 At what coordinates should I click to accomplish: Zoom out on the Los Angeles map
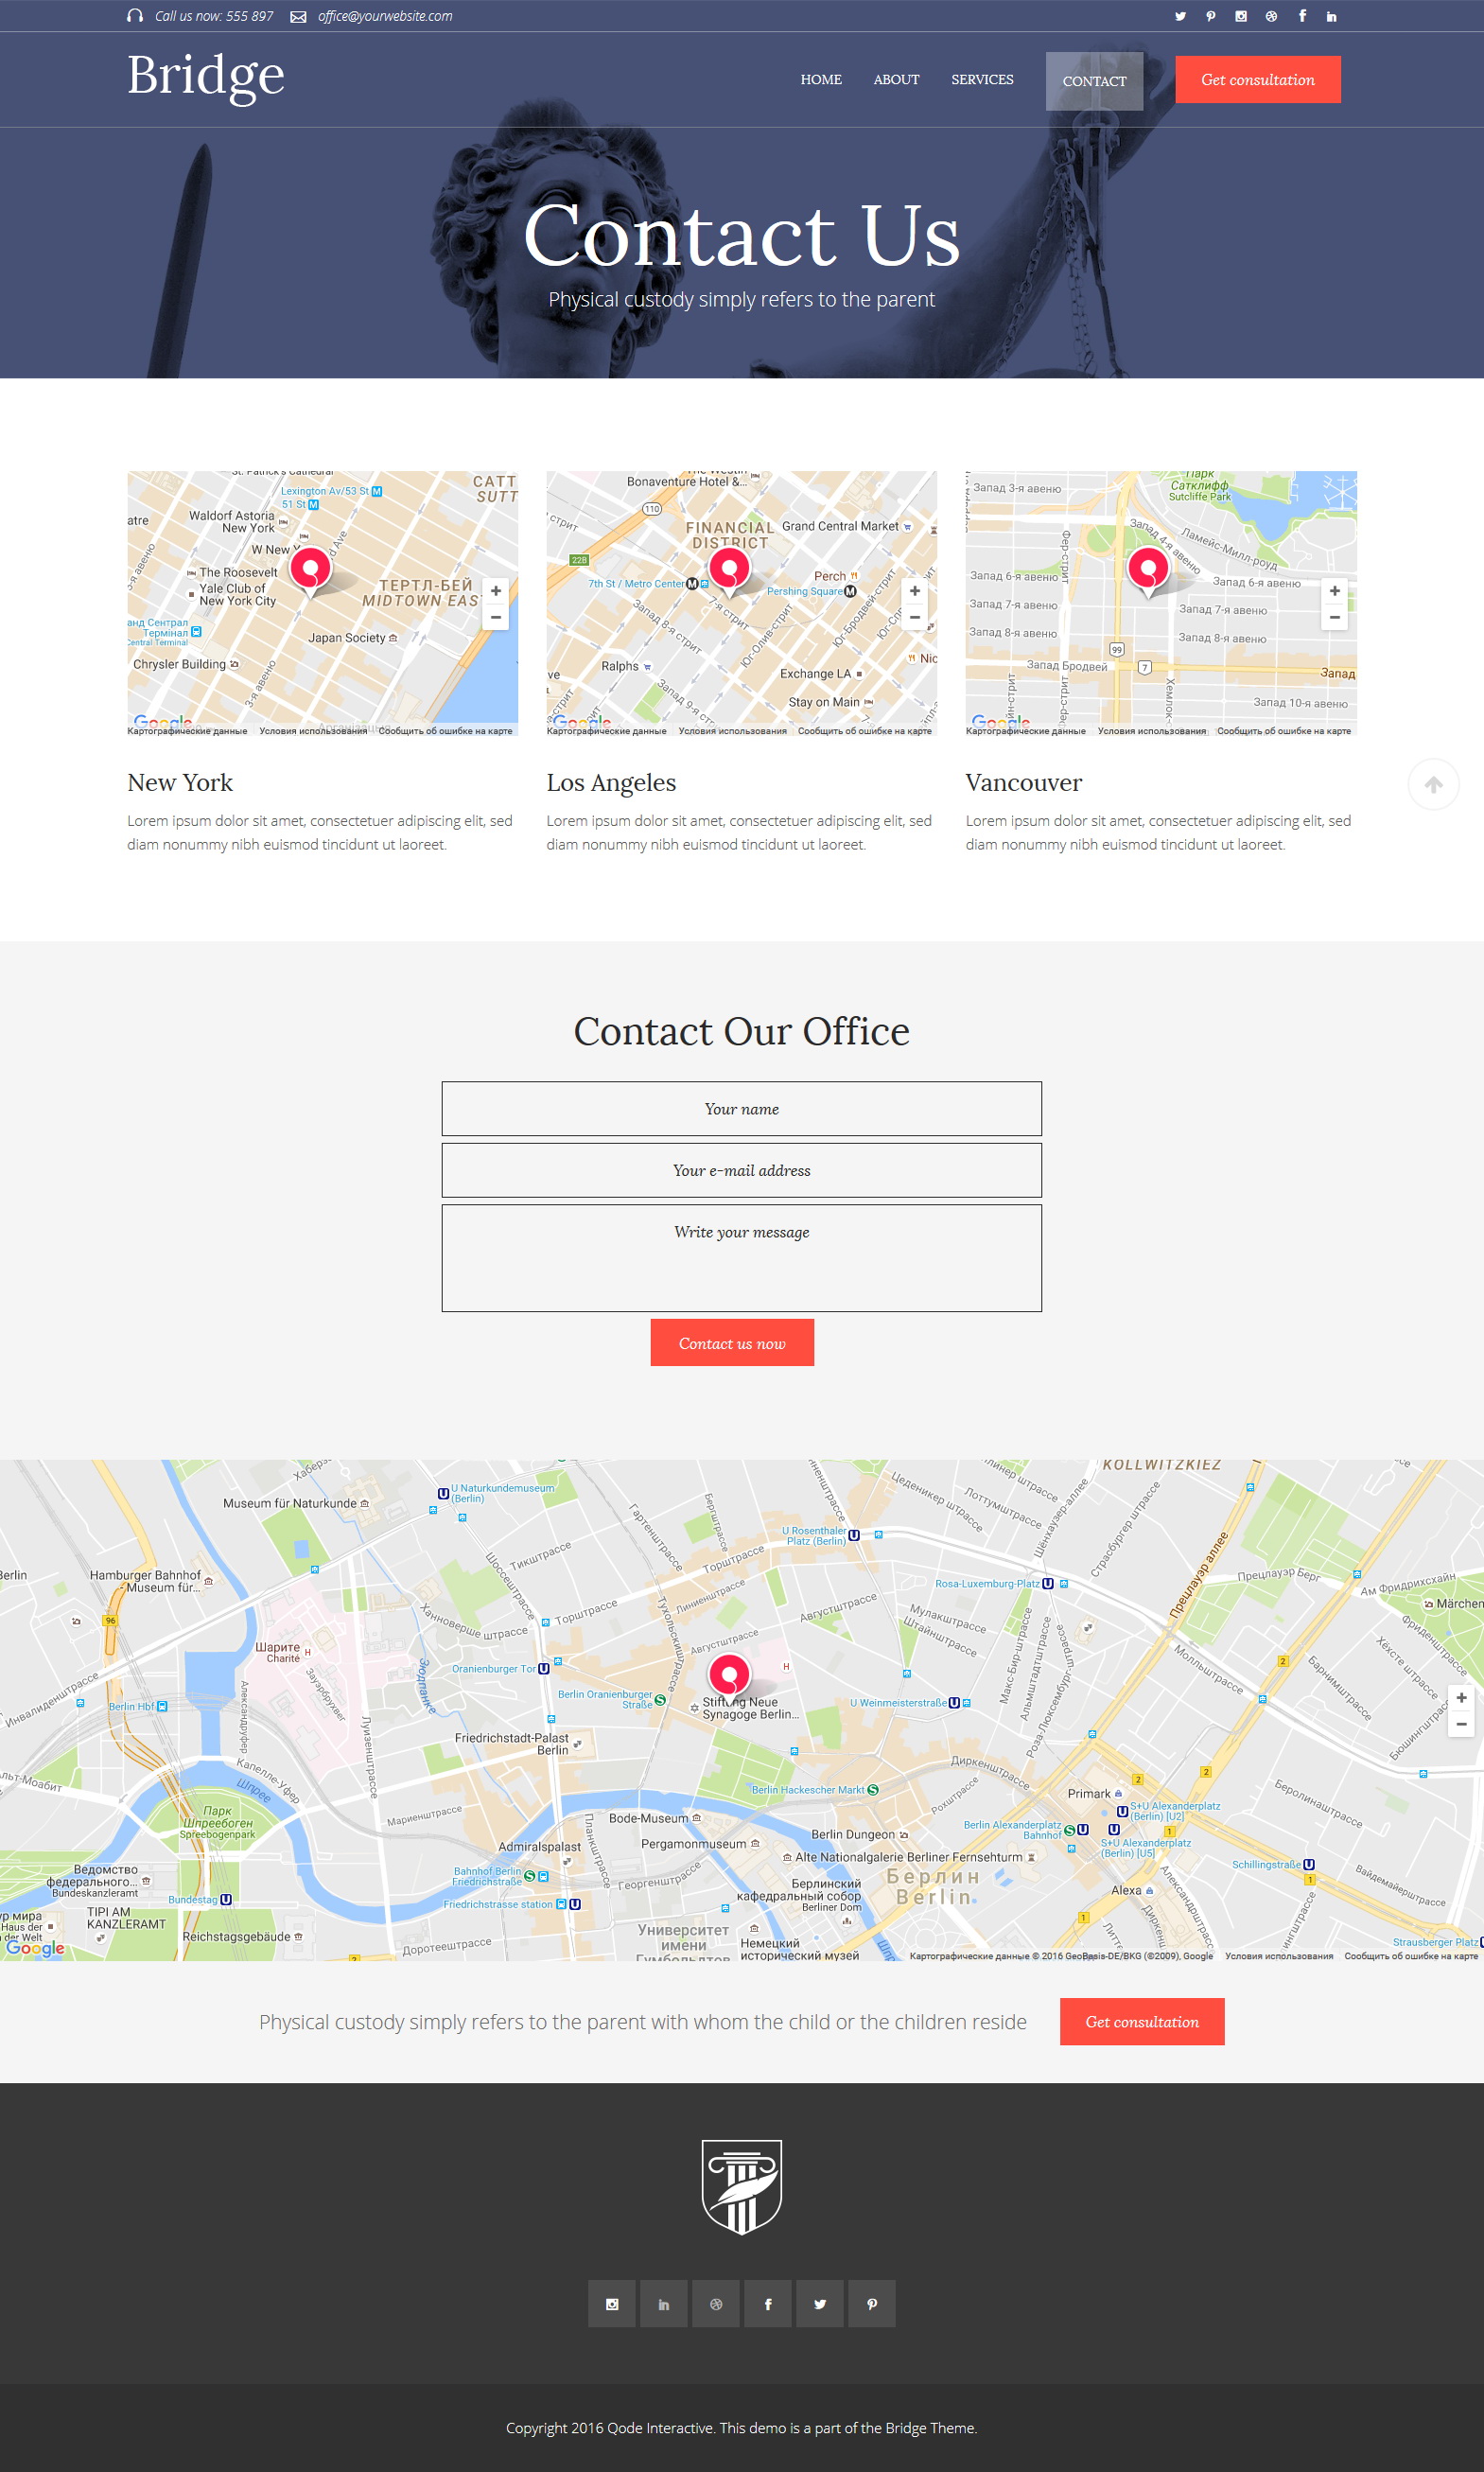pos(915,617)
